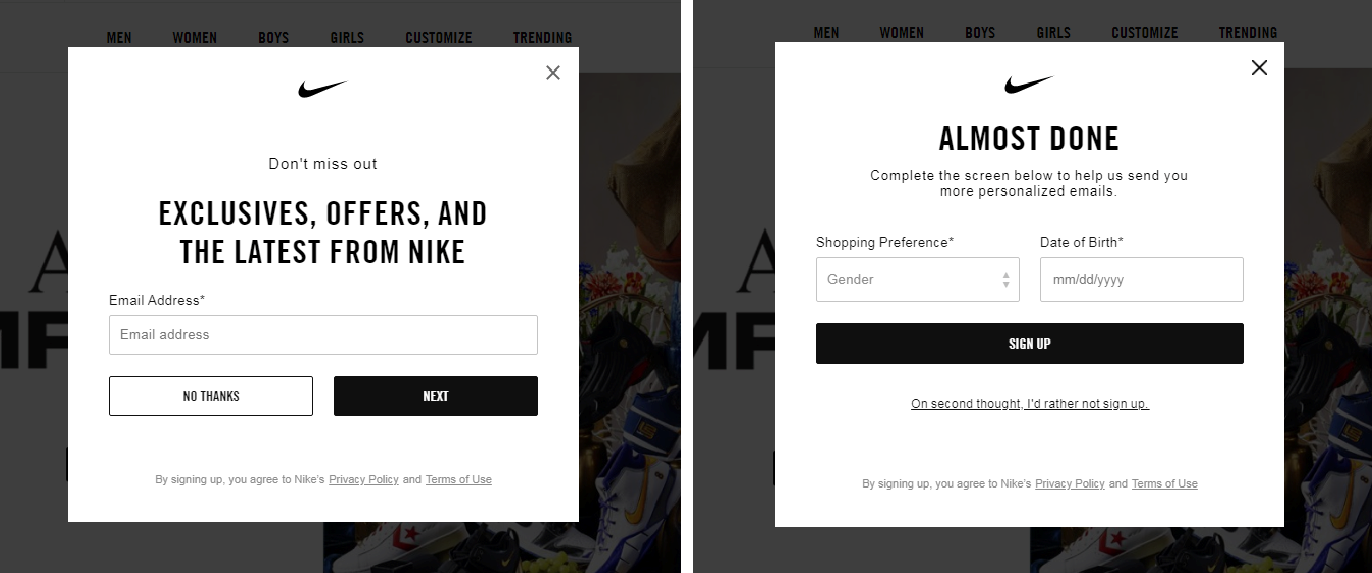The image size is (1372, 573).
Task: Open Terms of Use in the Almost Done popup
Action: pos(1165,484)
